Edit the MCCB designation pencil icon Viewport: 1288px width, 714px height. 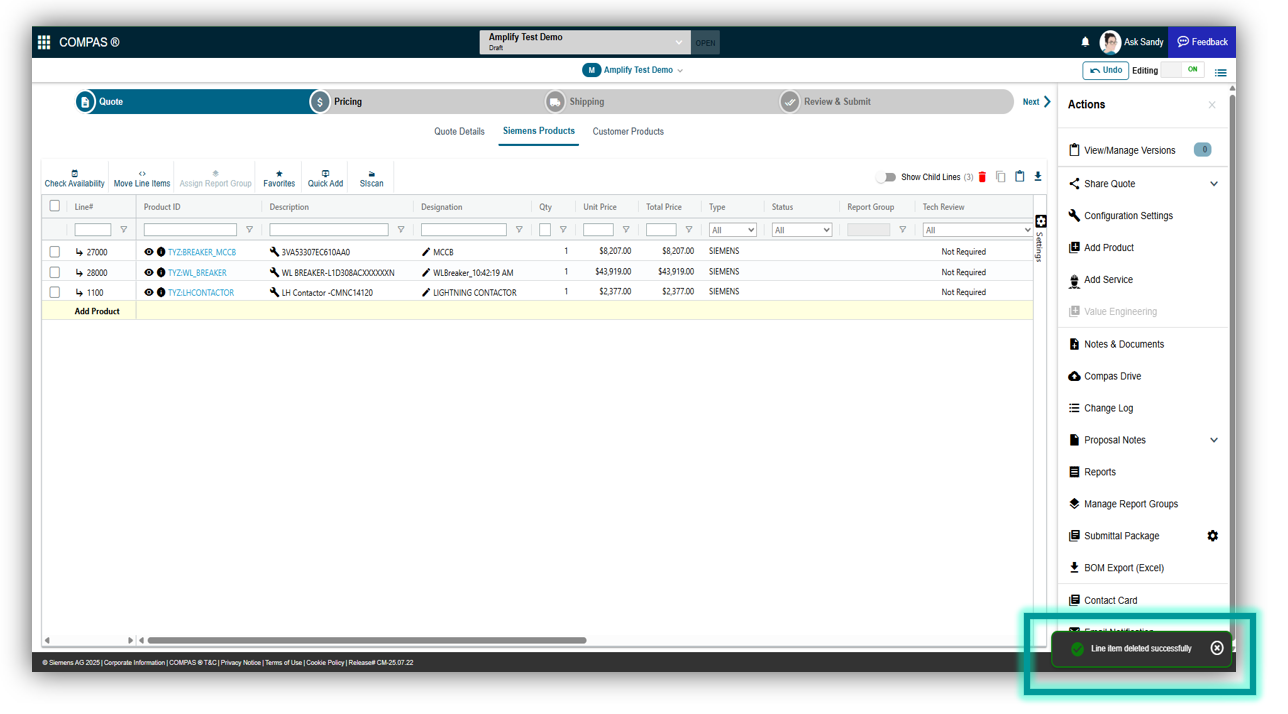426,252
